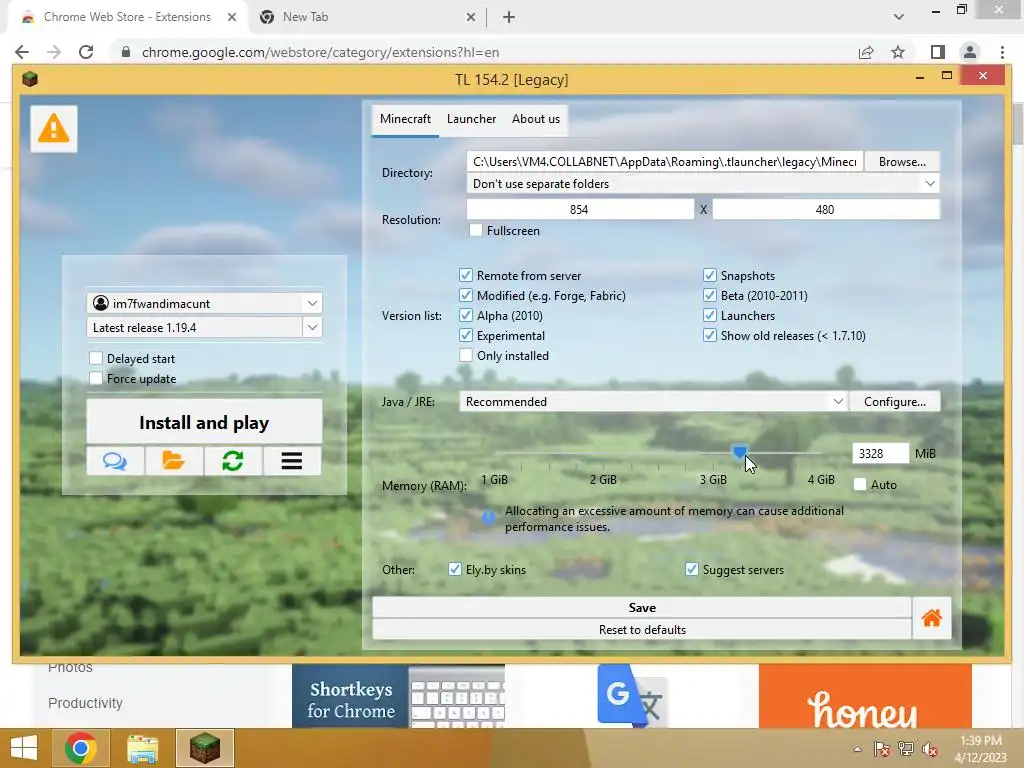
Task: Check Delayed start option
Action: point(96,359)
